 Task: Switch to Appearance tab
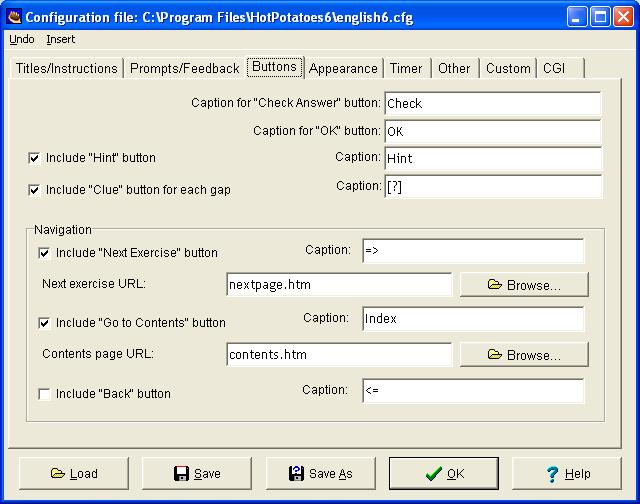343,68
